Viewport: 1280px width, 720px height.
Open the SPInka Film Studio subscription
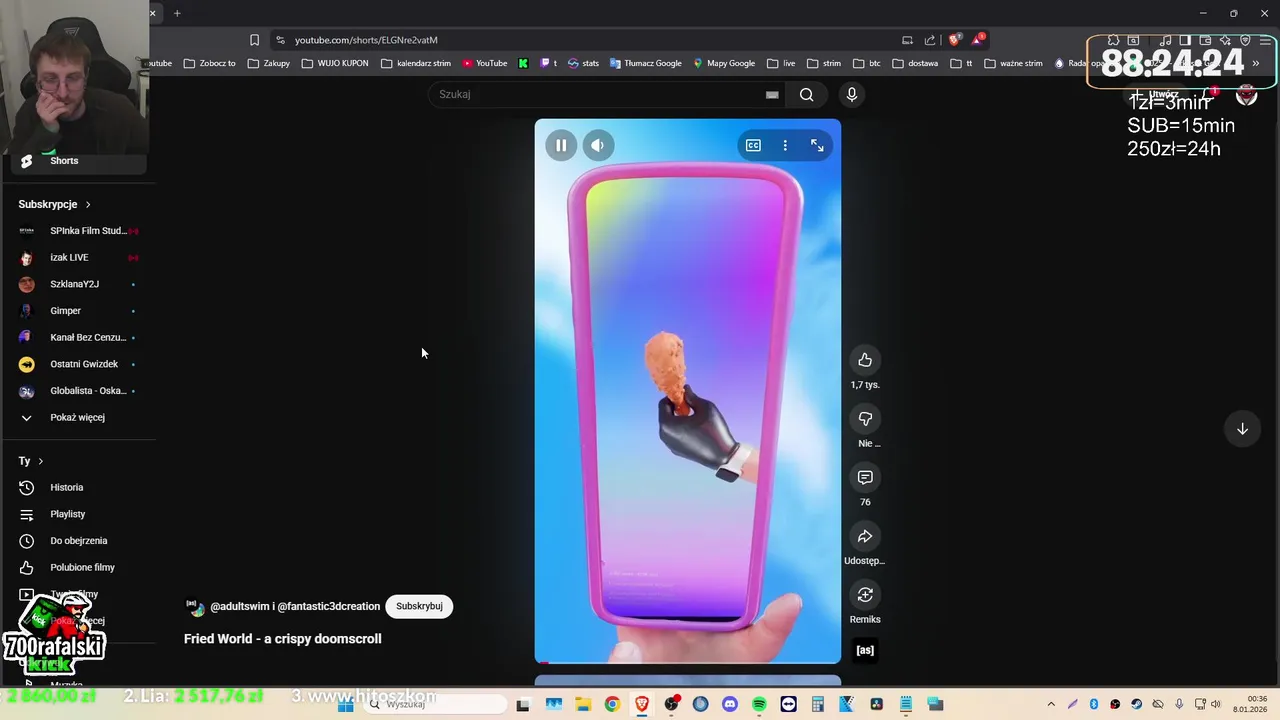point(78,231)
